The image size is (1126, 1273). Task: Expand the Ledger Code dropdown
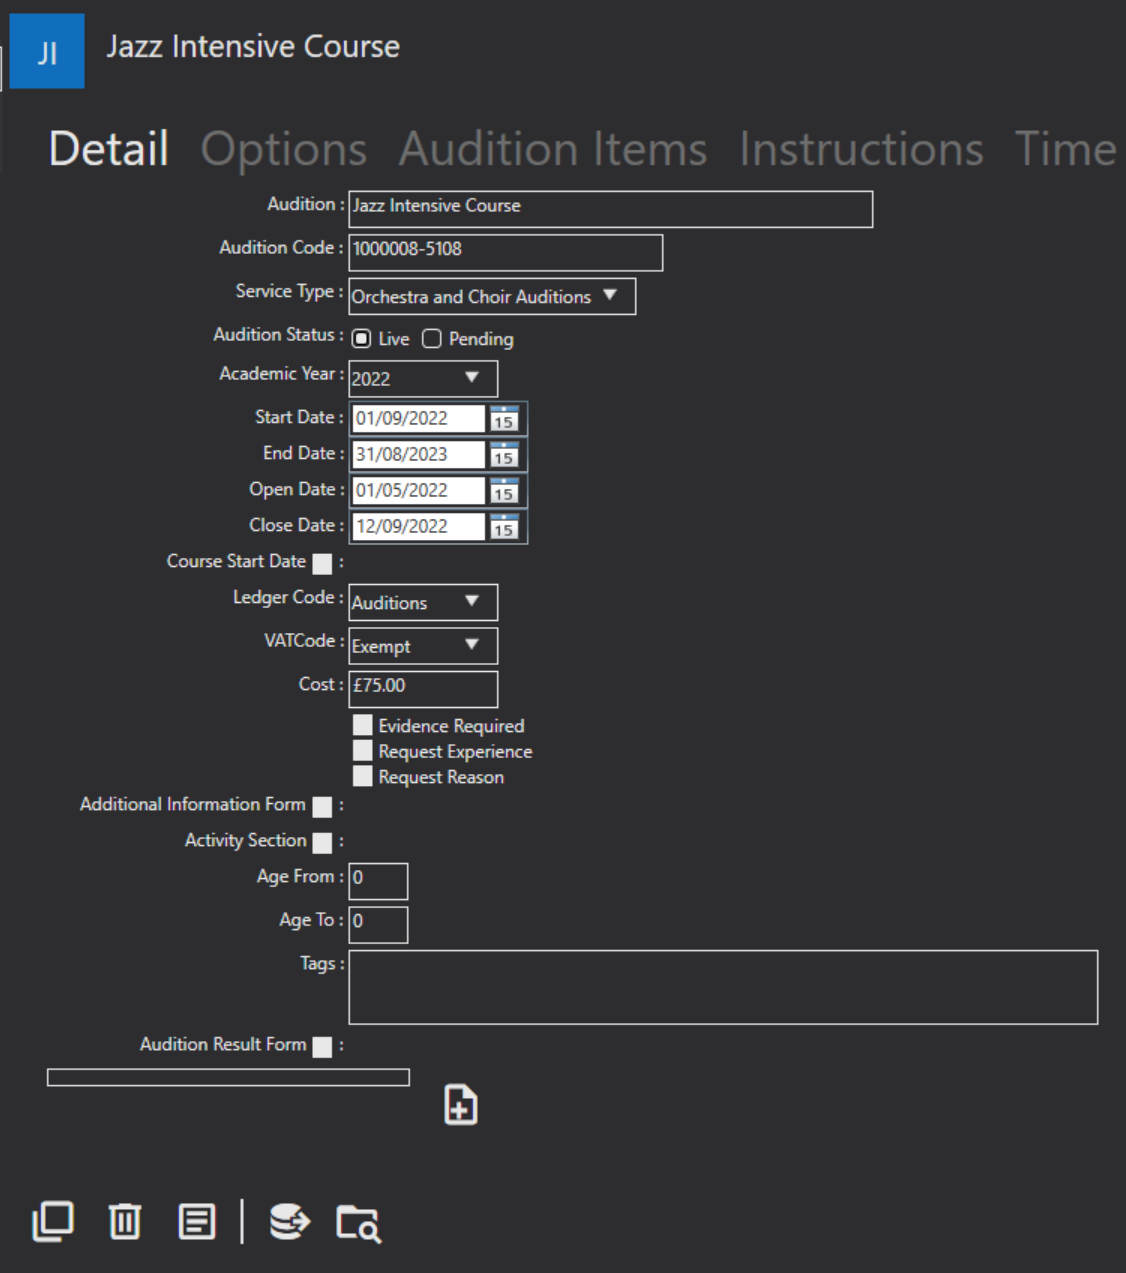pyautogui.click(x=473, y=602)
